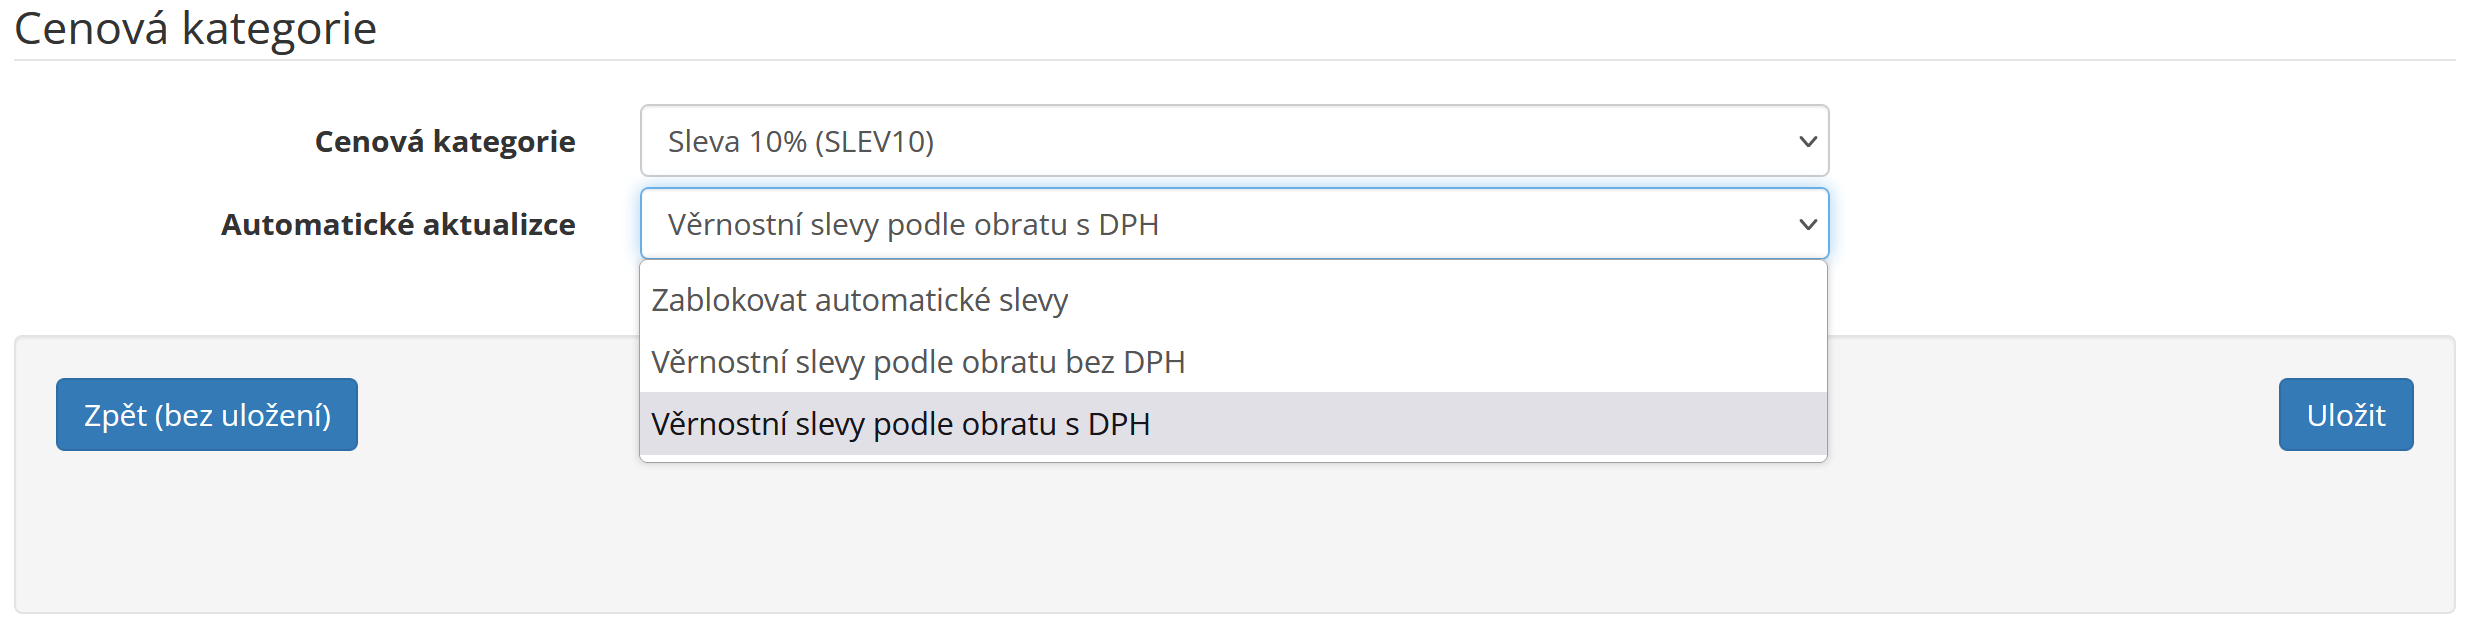This screenshot has width=2472, height=630.
Task: Open the Cenová kategorie dropdown arrow
Action: (x=1807, y=141)
